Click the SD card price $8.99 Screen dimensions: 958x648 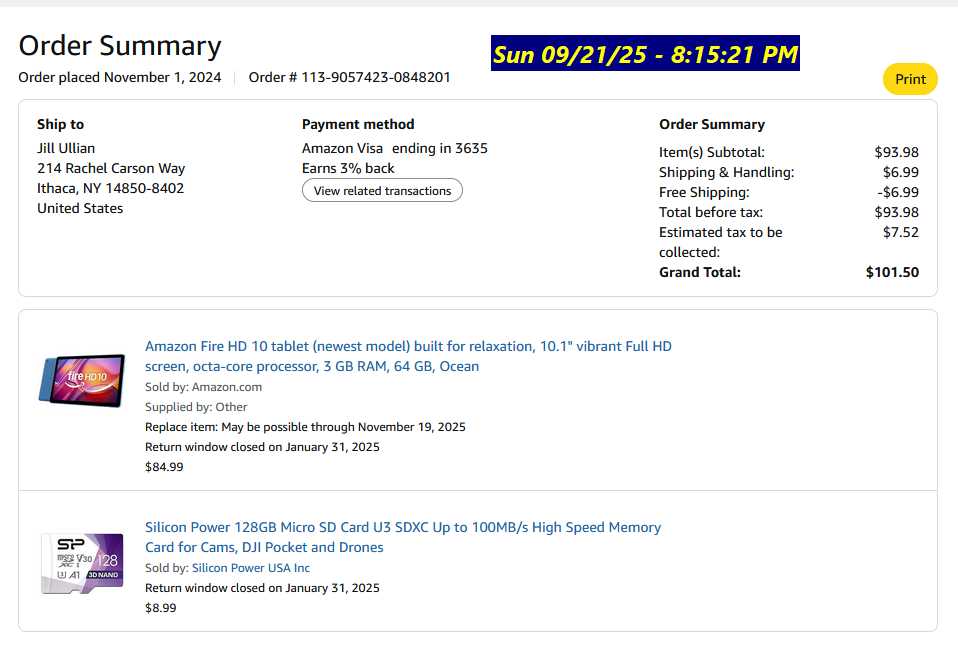click(x=160, y=607)
